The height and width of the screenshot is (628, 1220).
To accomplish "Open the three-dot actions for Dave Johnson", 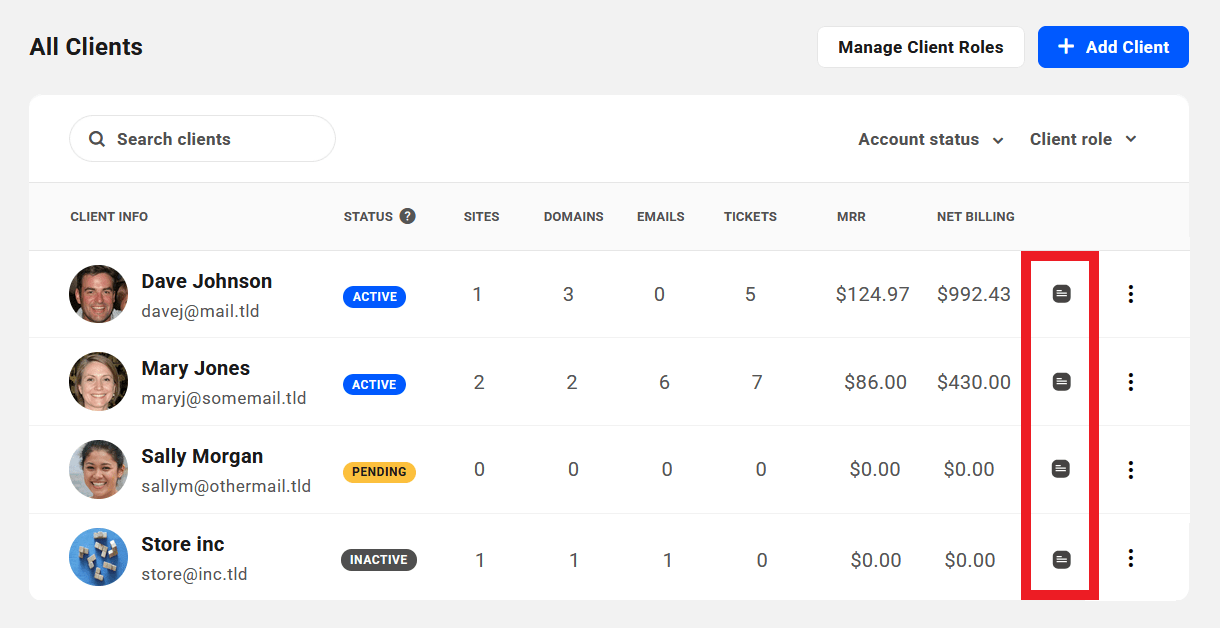I will (1131, 294).
